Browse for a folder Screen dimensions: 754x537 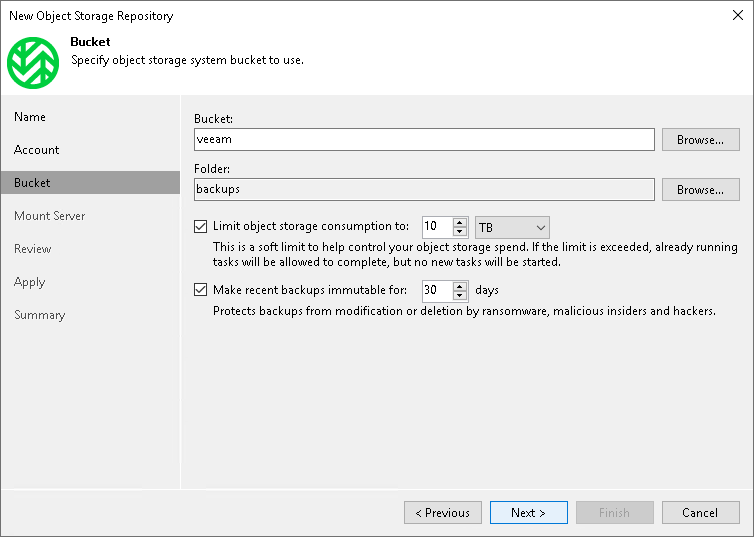(x=701, y=189)
